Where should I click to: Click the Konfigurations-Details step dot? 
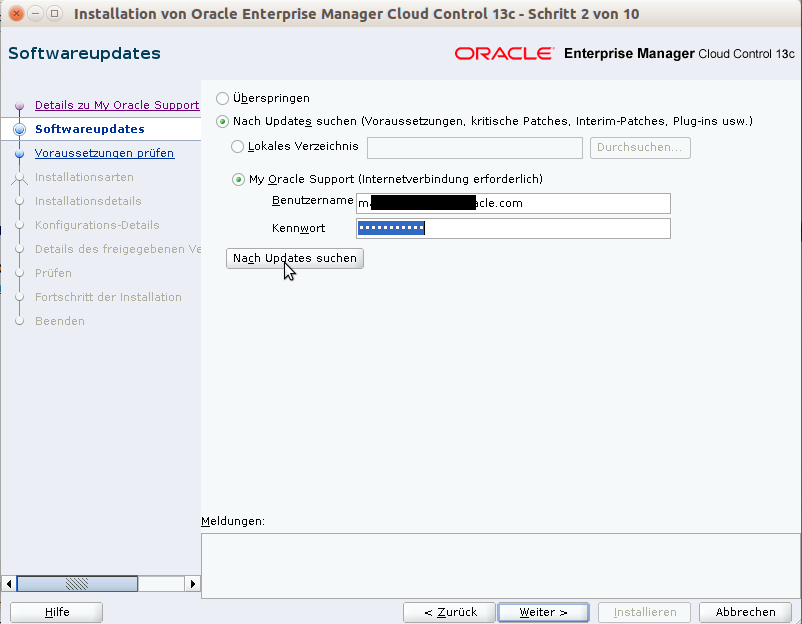(19, 226)
